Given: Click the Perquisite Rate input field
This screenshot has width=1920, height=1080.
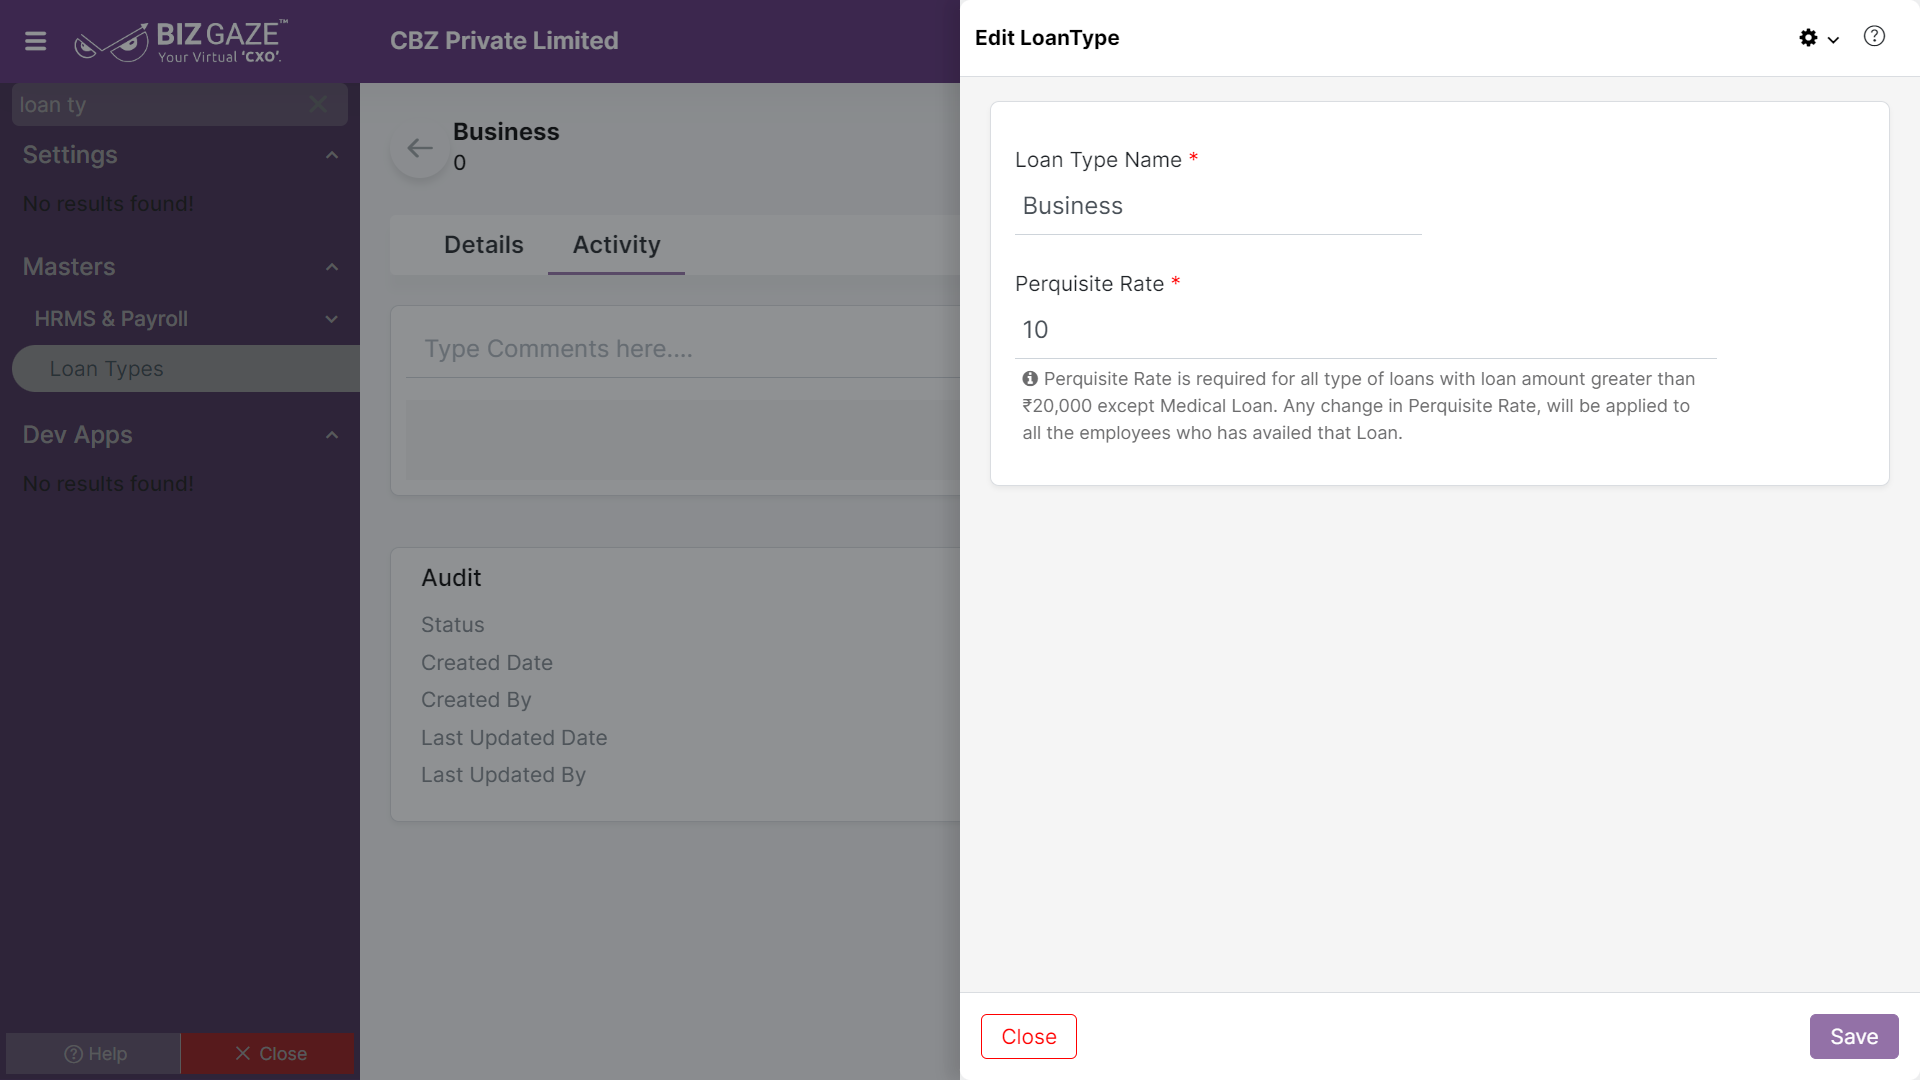Looking at the screenshot, I should click(1365, 331).
